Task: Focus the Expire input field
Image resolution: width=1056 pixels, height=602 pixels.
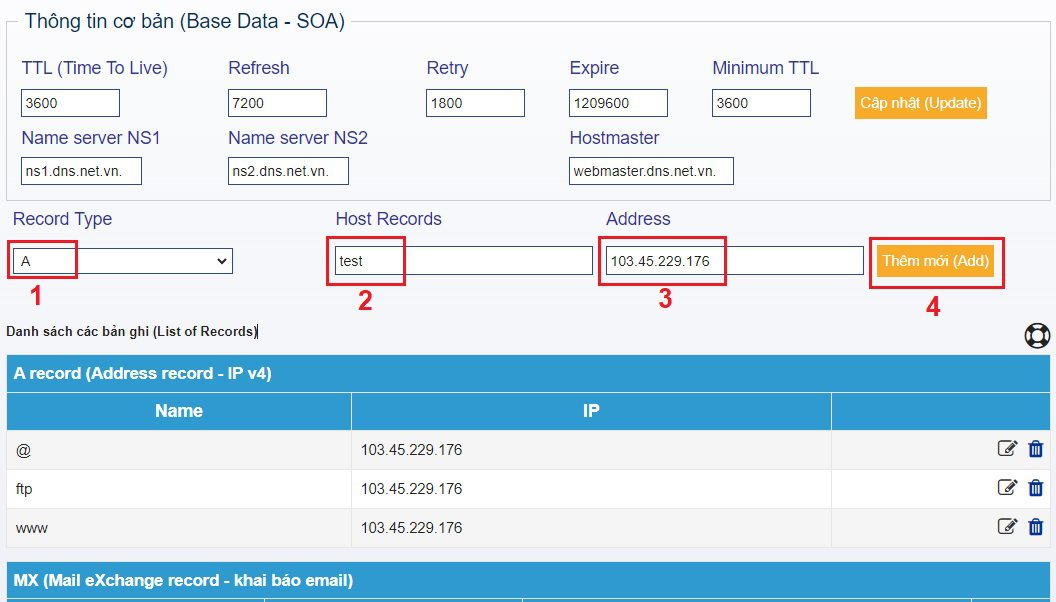Action: click(618, 103)
